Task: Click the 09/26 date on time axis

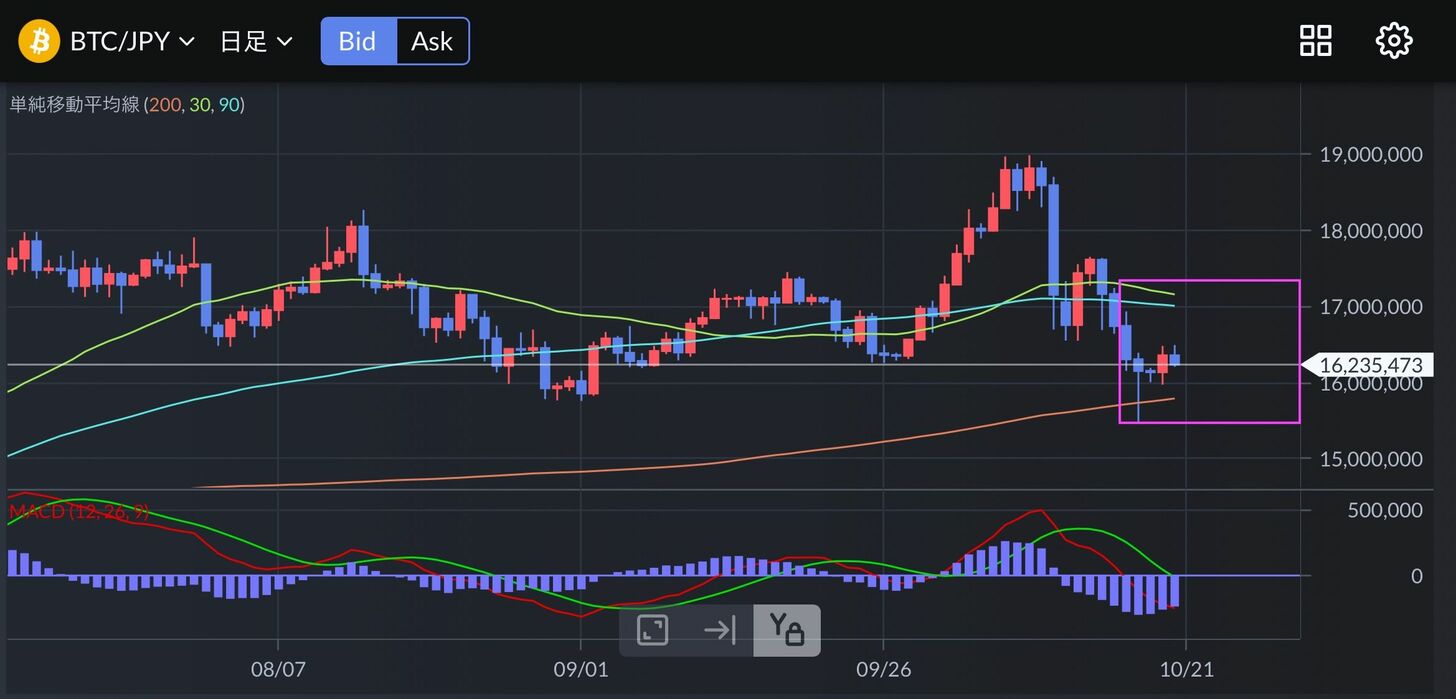Action: (883, 669)
